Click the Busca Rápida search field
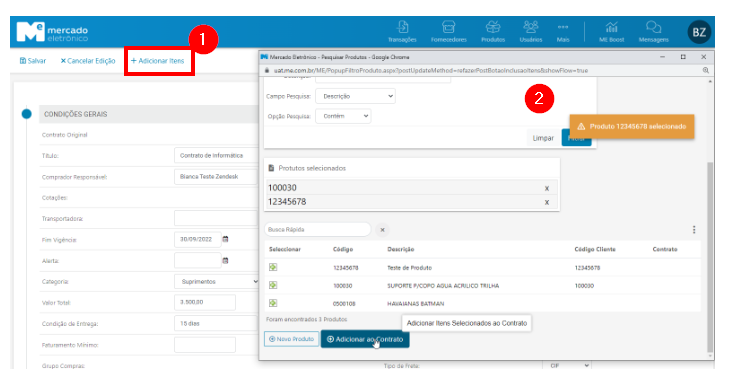 click(317, 229)
